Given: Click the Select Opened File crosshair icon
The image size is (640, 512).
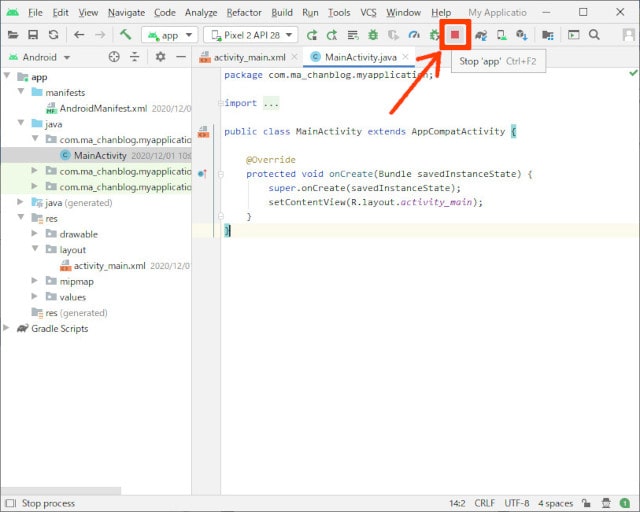Looking at the screenshot, I should pos(114,57).
